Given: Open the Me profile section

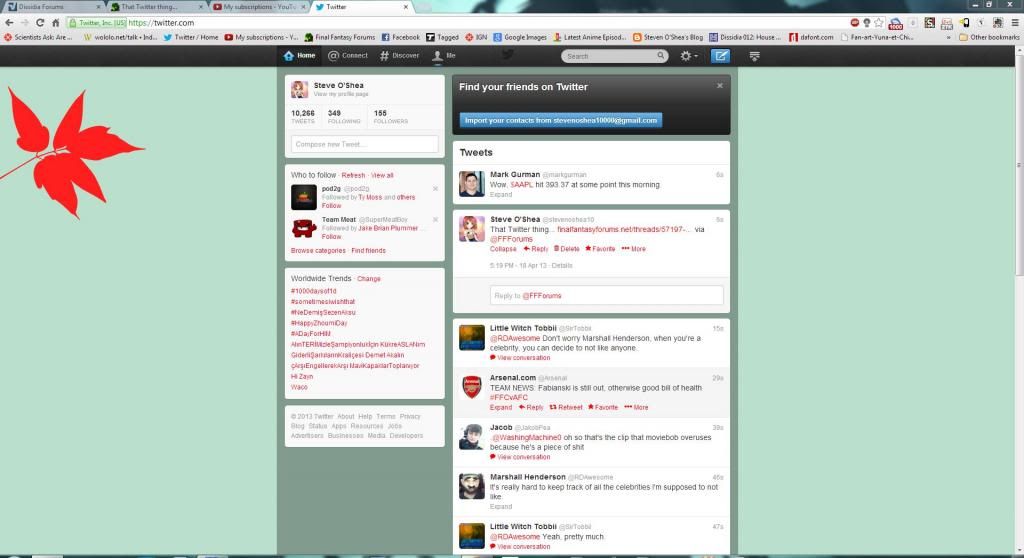Looking at the screenshot, I should 444,56.
